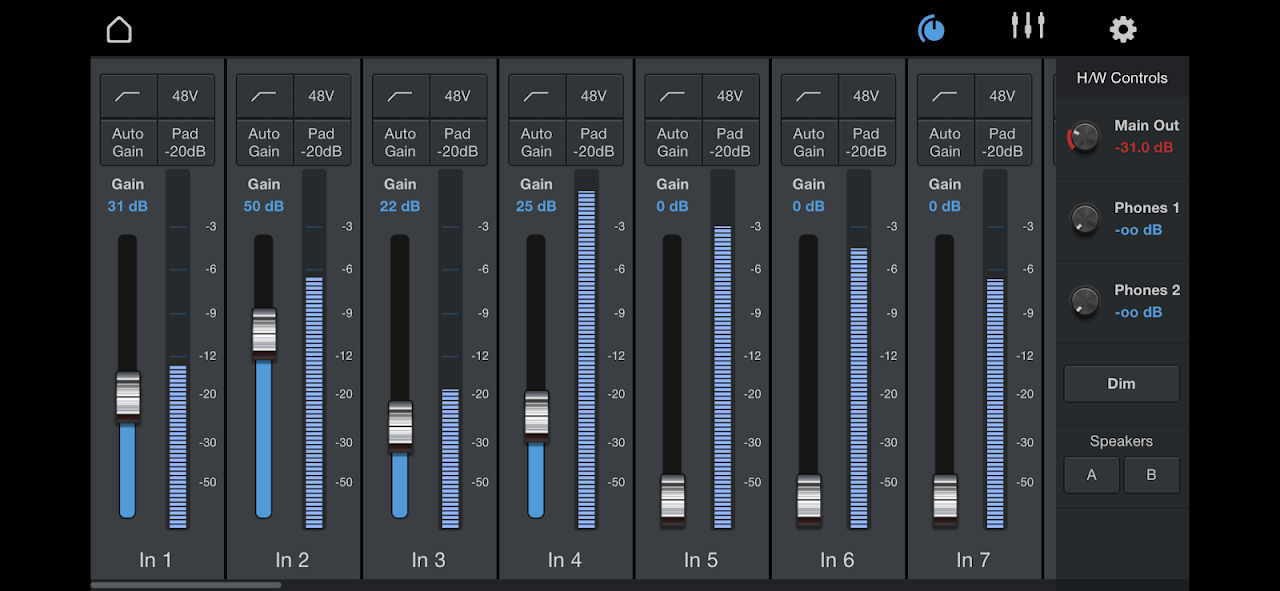Enable 48V phantom power on In 6

pos(866,96)
